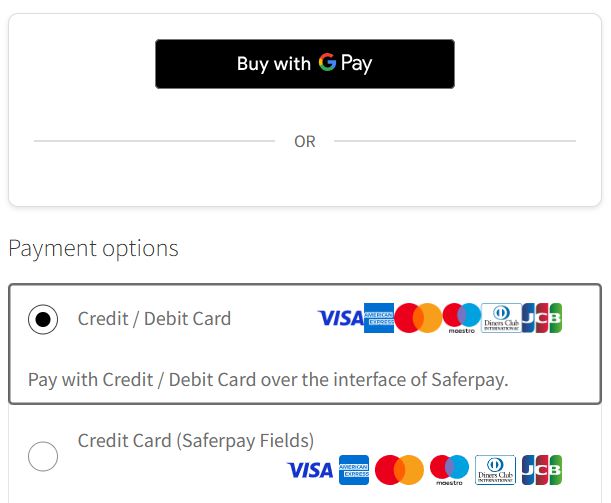Click the Mastercard logo under Saferpay Fields option
Image resolution: width=611 pixels, height=503 pixels.
pyautogui.click(x=400, y=470)
